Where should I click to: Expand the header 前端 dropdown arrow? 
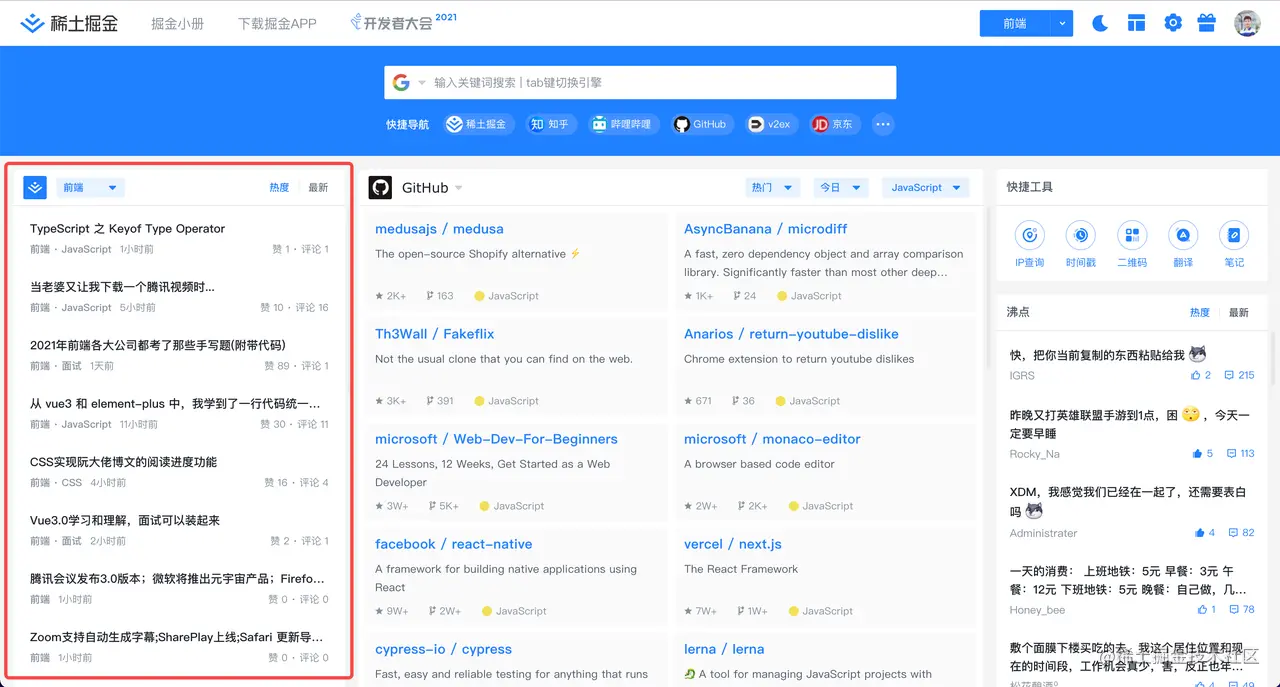1062,23
